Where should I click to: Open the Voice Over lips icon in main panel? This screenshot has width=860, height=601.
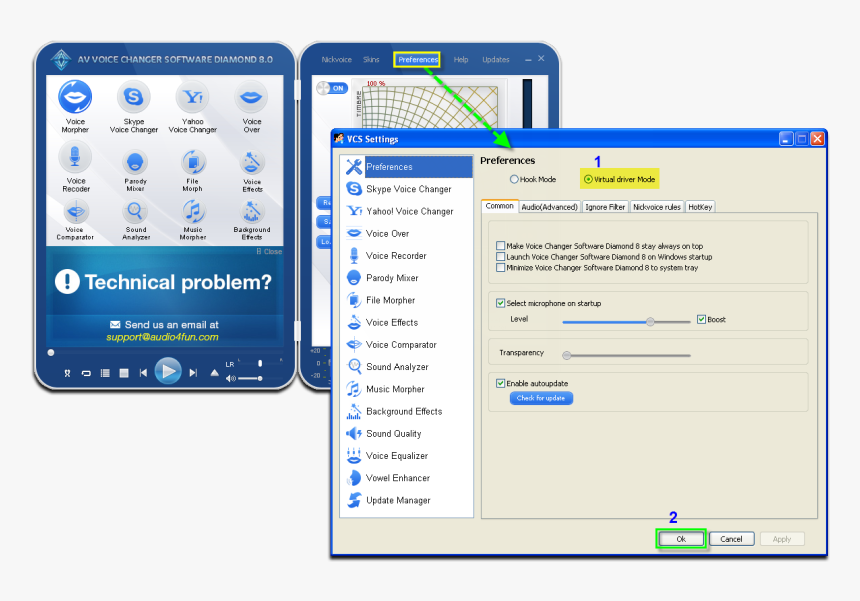click(x=251, y=98)
